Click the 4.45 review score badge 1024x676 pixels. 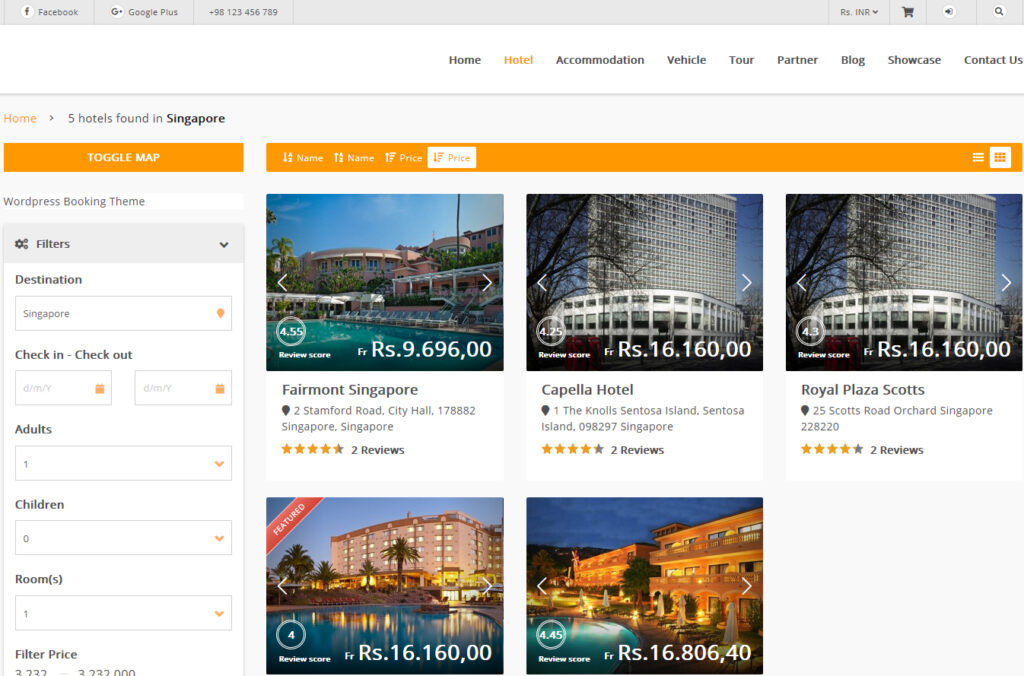(x=551, y=634)
